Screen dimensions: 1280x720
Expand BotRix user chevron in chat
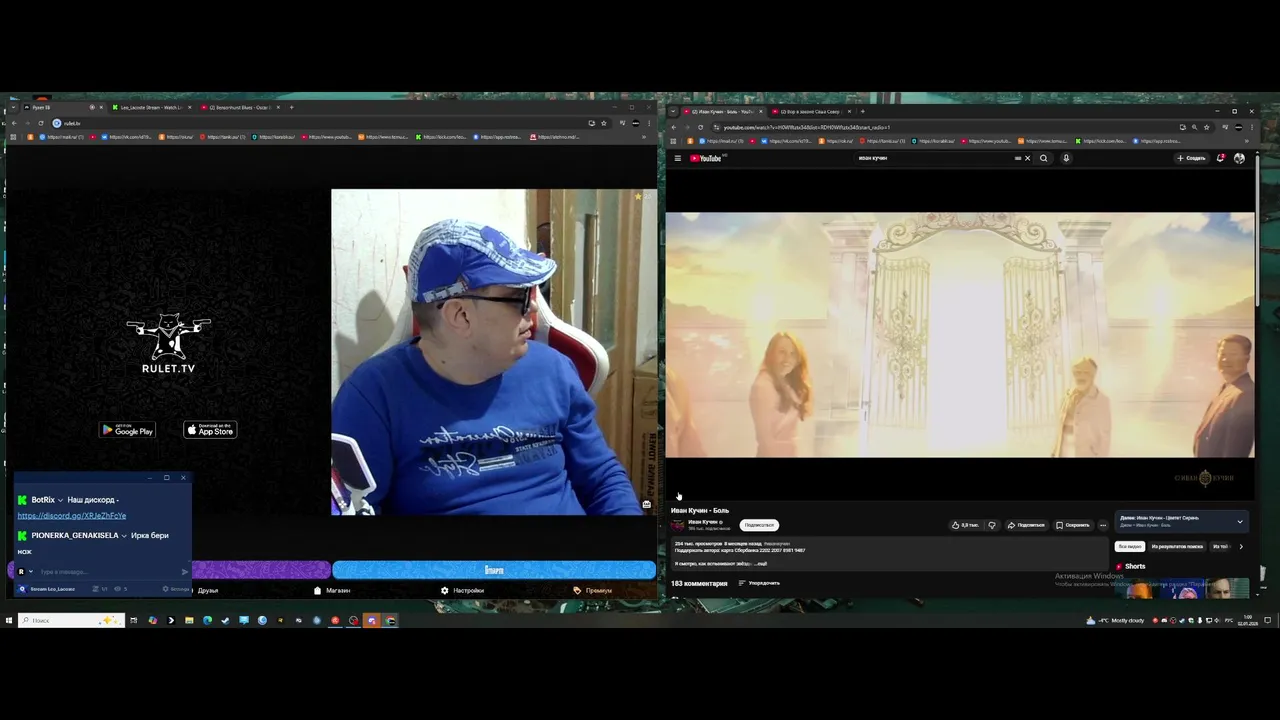60,500
